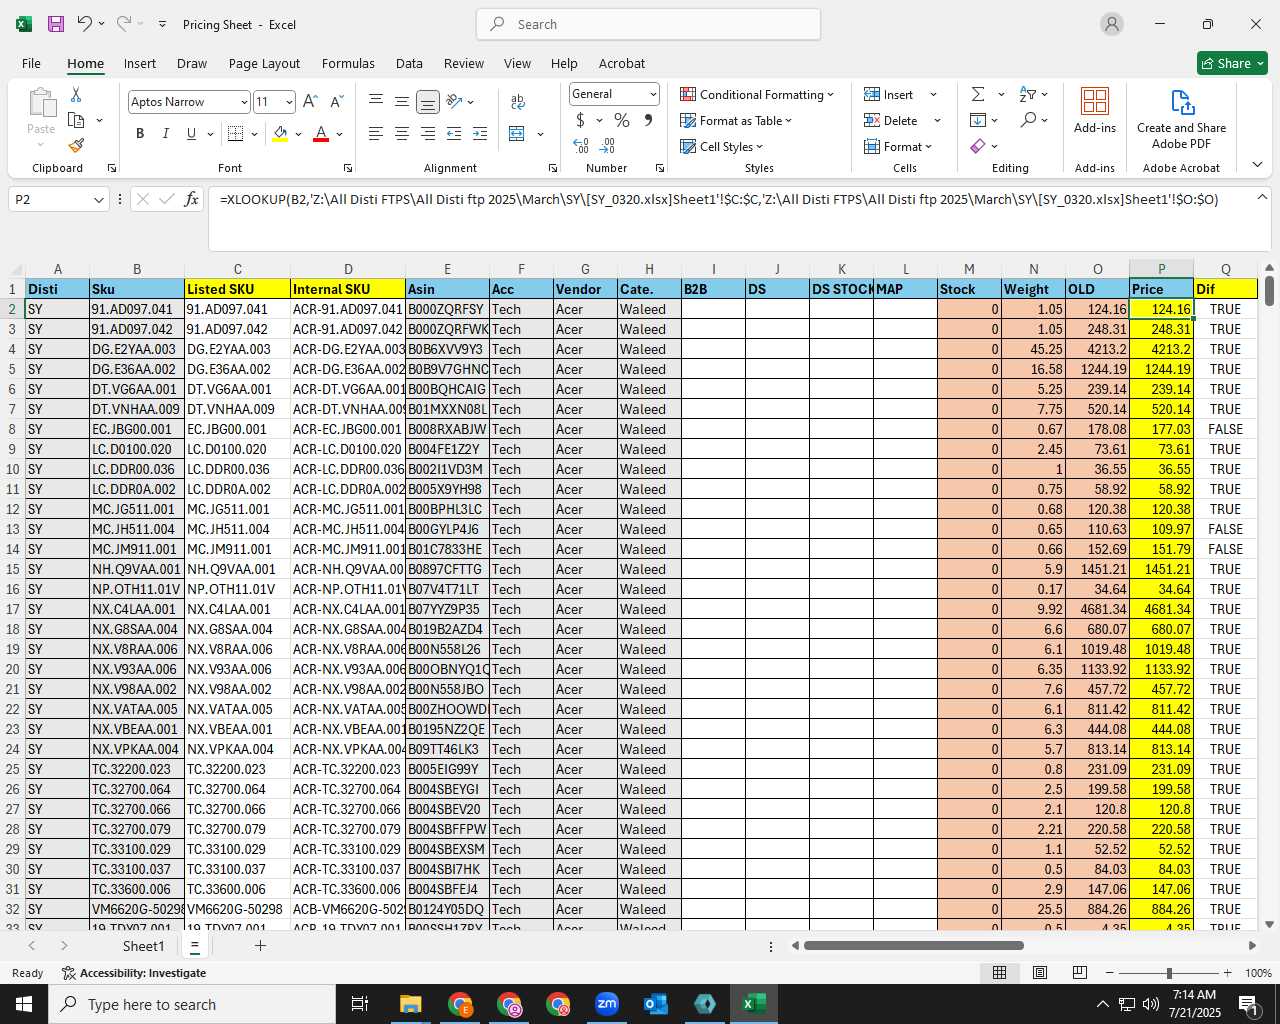1280x1024 pixels.
Task: Open the font size dropdown
Action: (289, 102)
